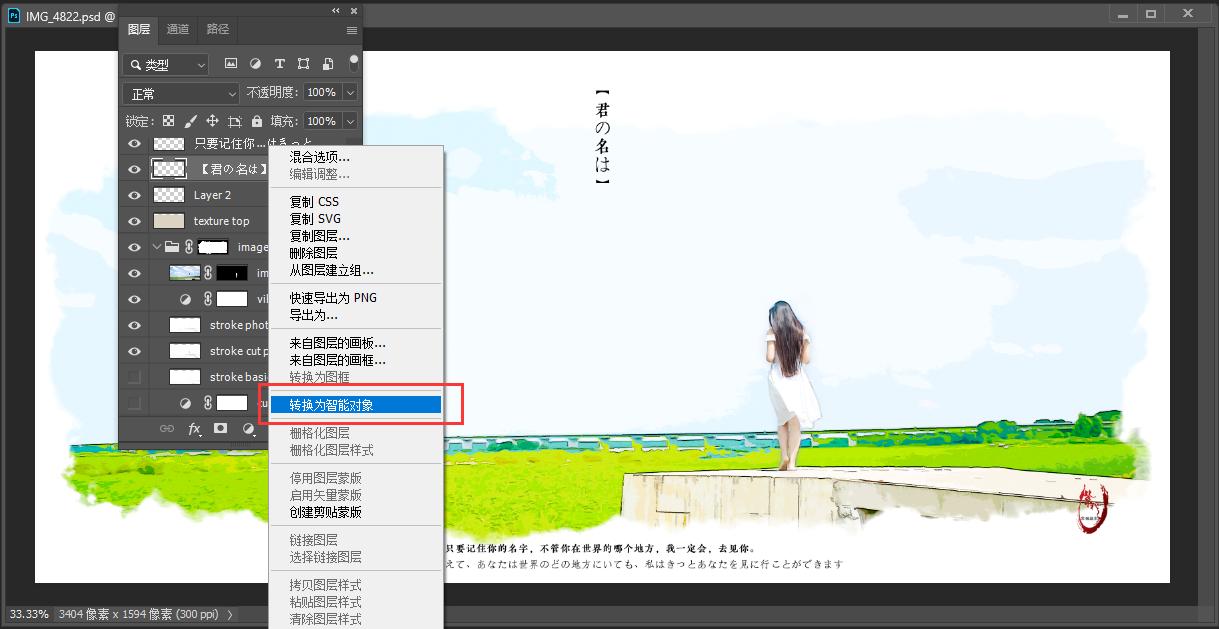Filter for text type layers
1219x629 pixels.
pos(280,64)
